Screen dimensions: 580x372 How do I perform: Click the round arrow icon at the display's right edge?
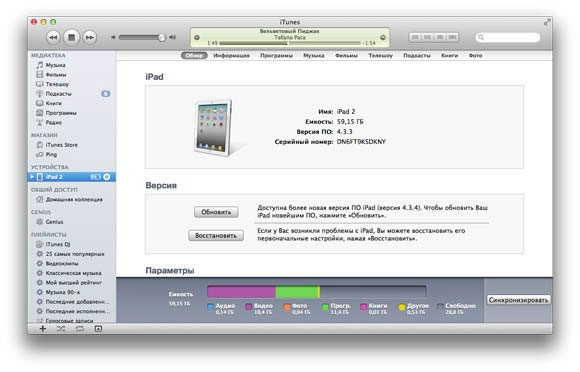[383, 37]
